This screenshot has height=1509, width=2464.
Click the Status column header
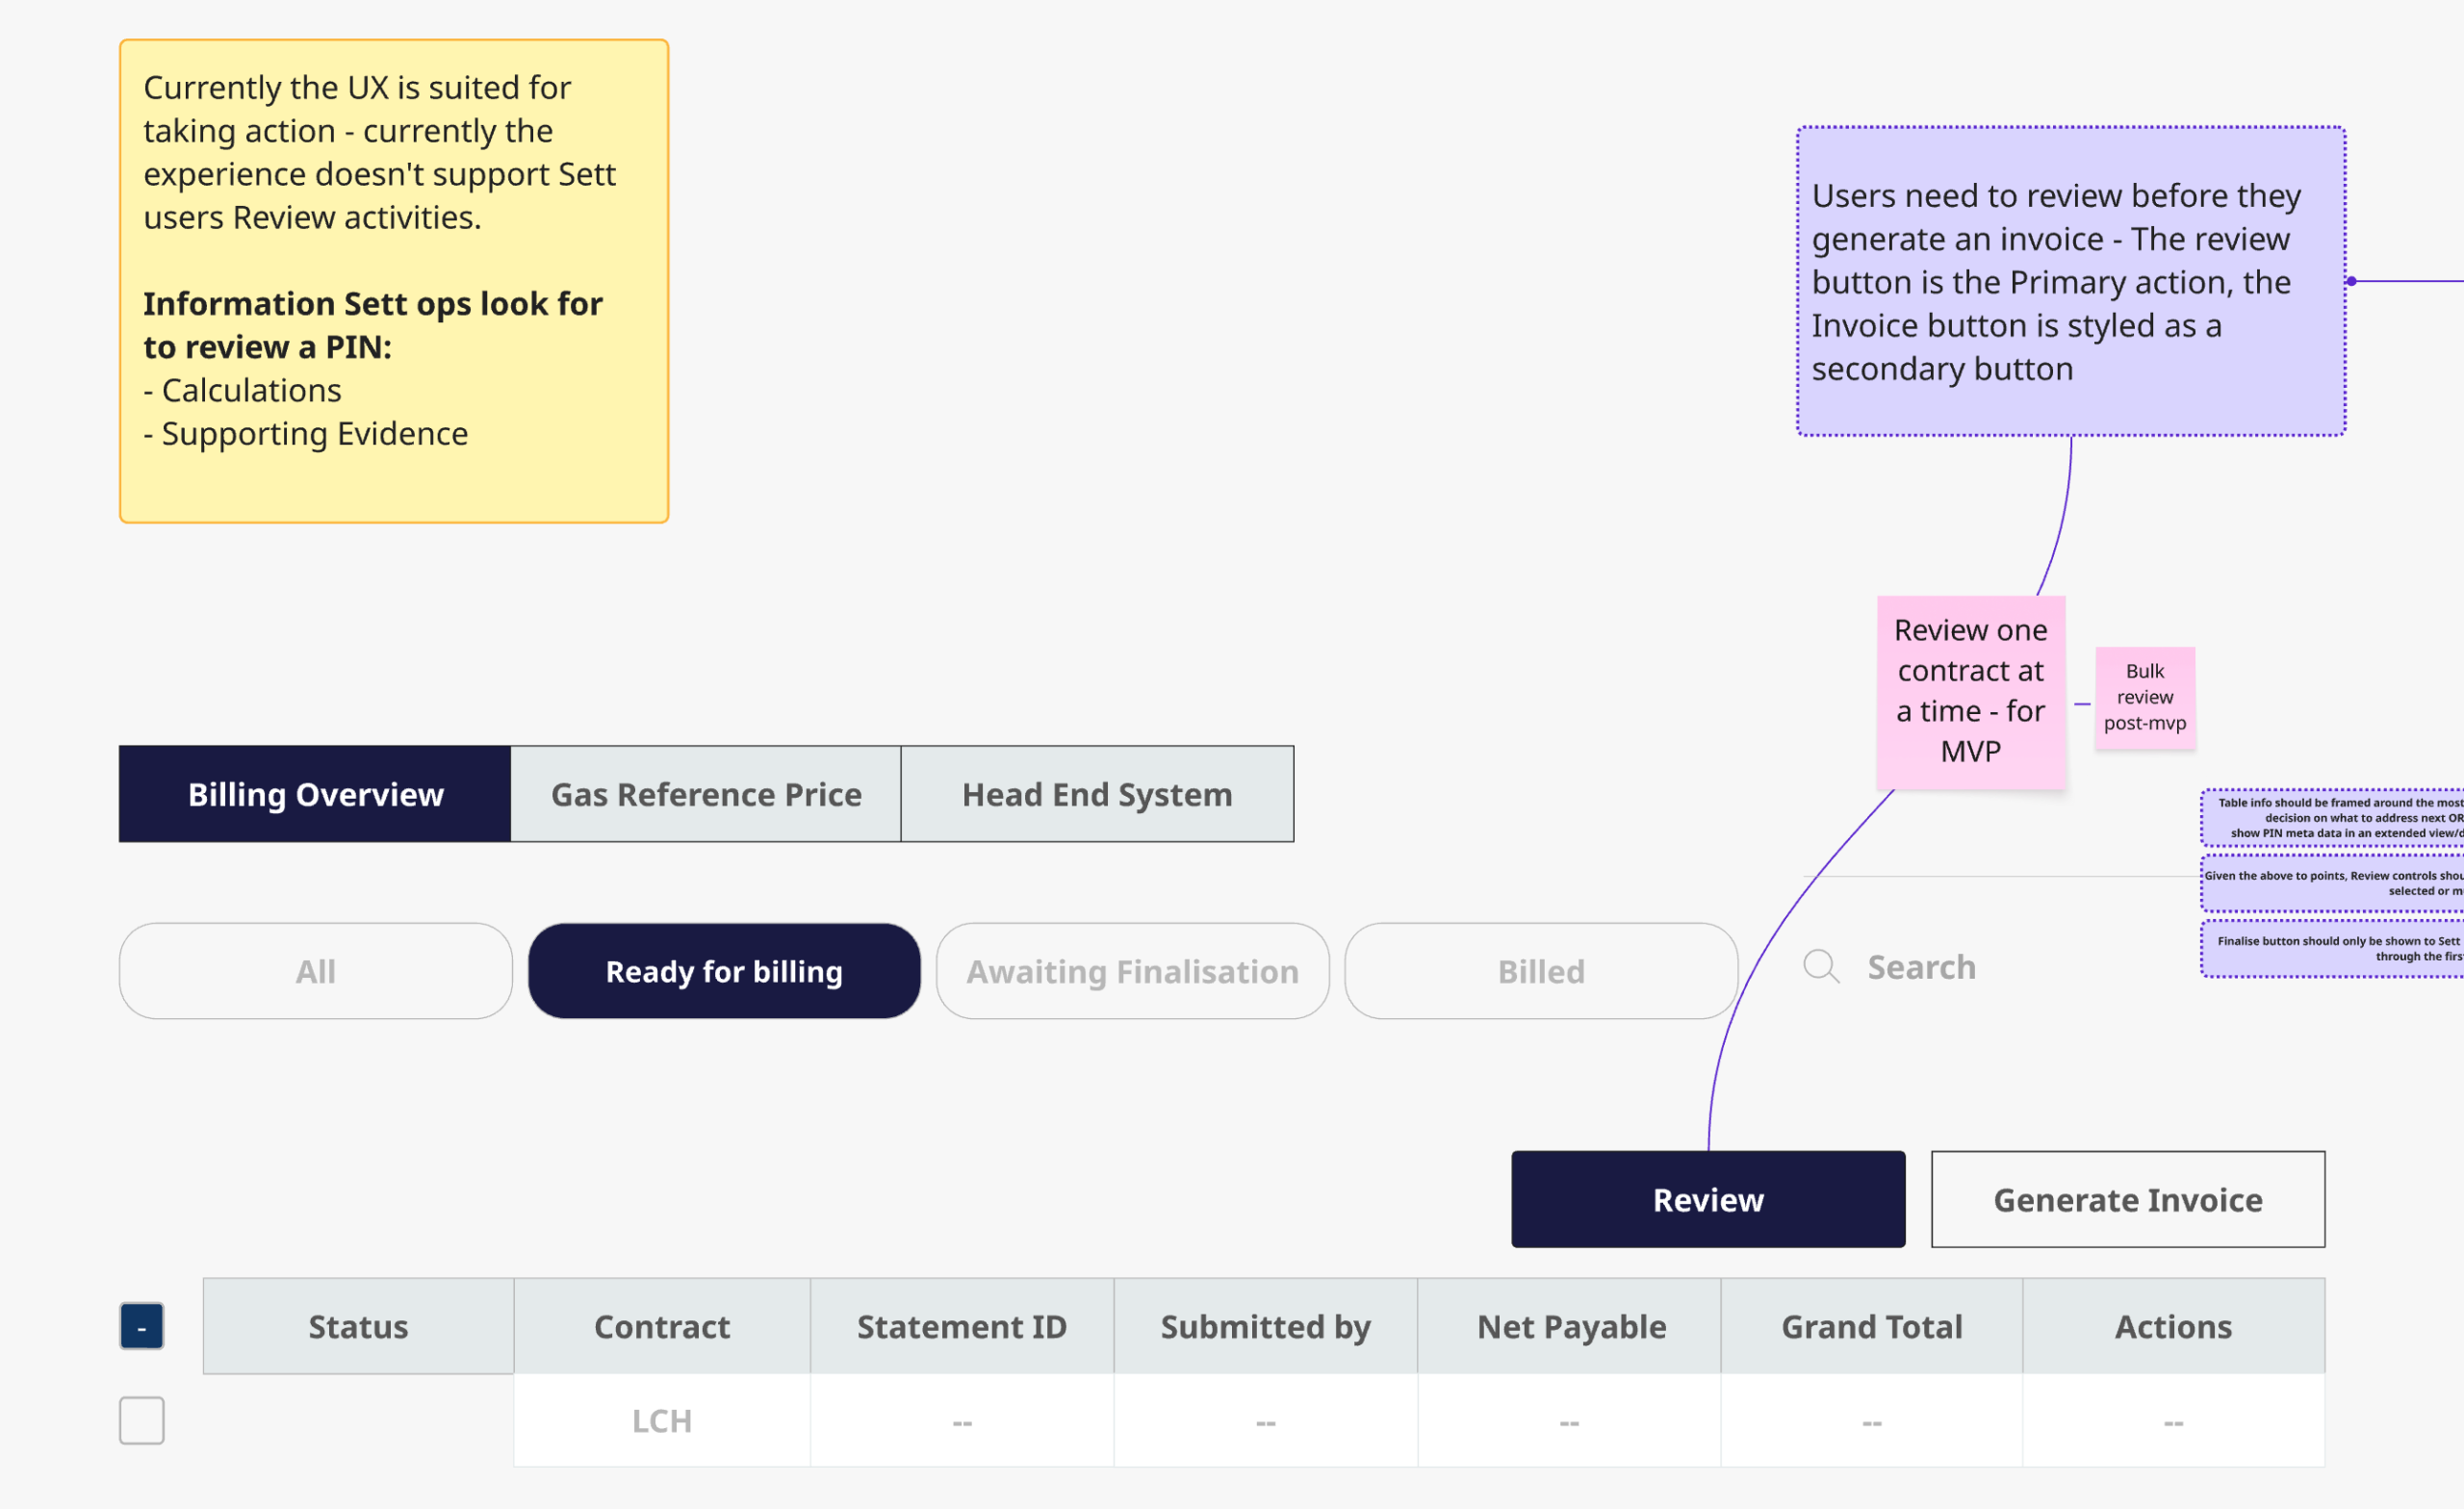pos(358,1326)
